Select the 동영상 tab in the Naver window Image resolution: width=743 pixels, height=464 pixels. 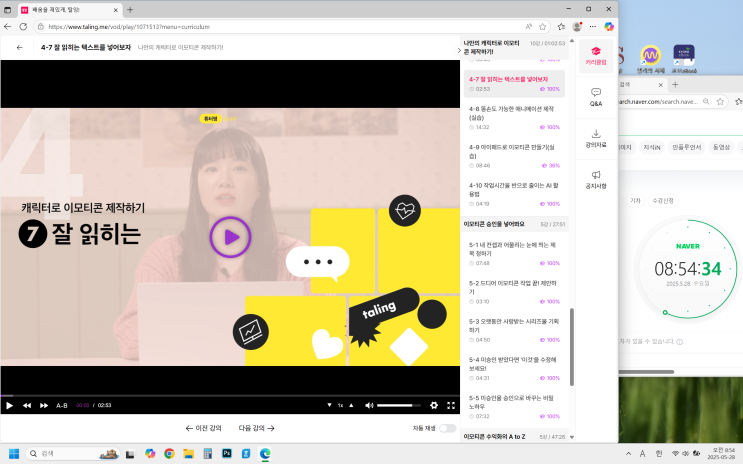721,147
